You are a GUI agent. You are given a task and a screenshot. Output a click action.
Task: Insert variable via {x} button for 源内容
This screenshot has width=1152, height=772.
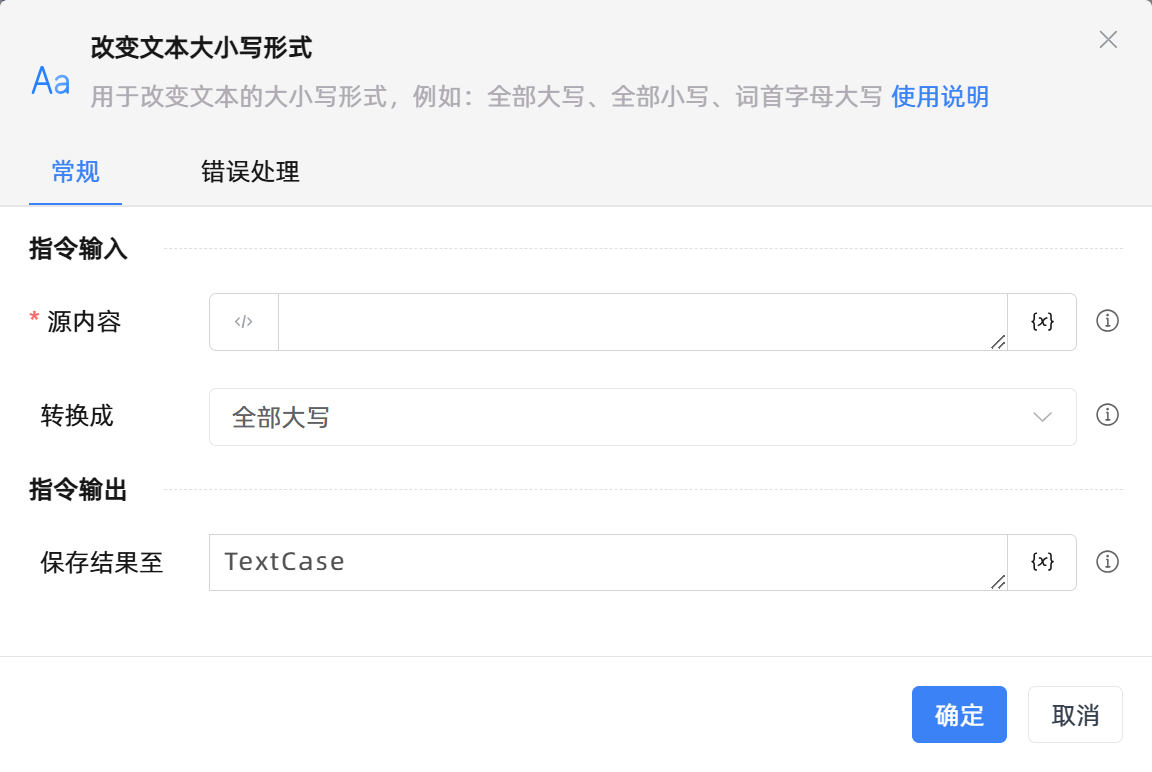tap(1042, 322)
